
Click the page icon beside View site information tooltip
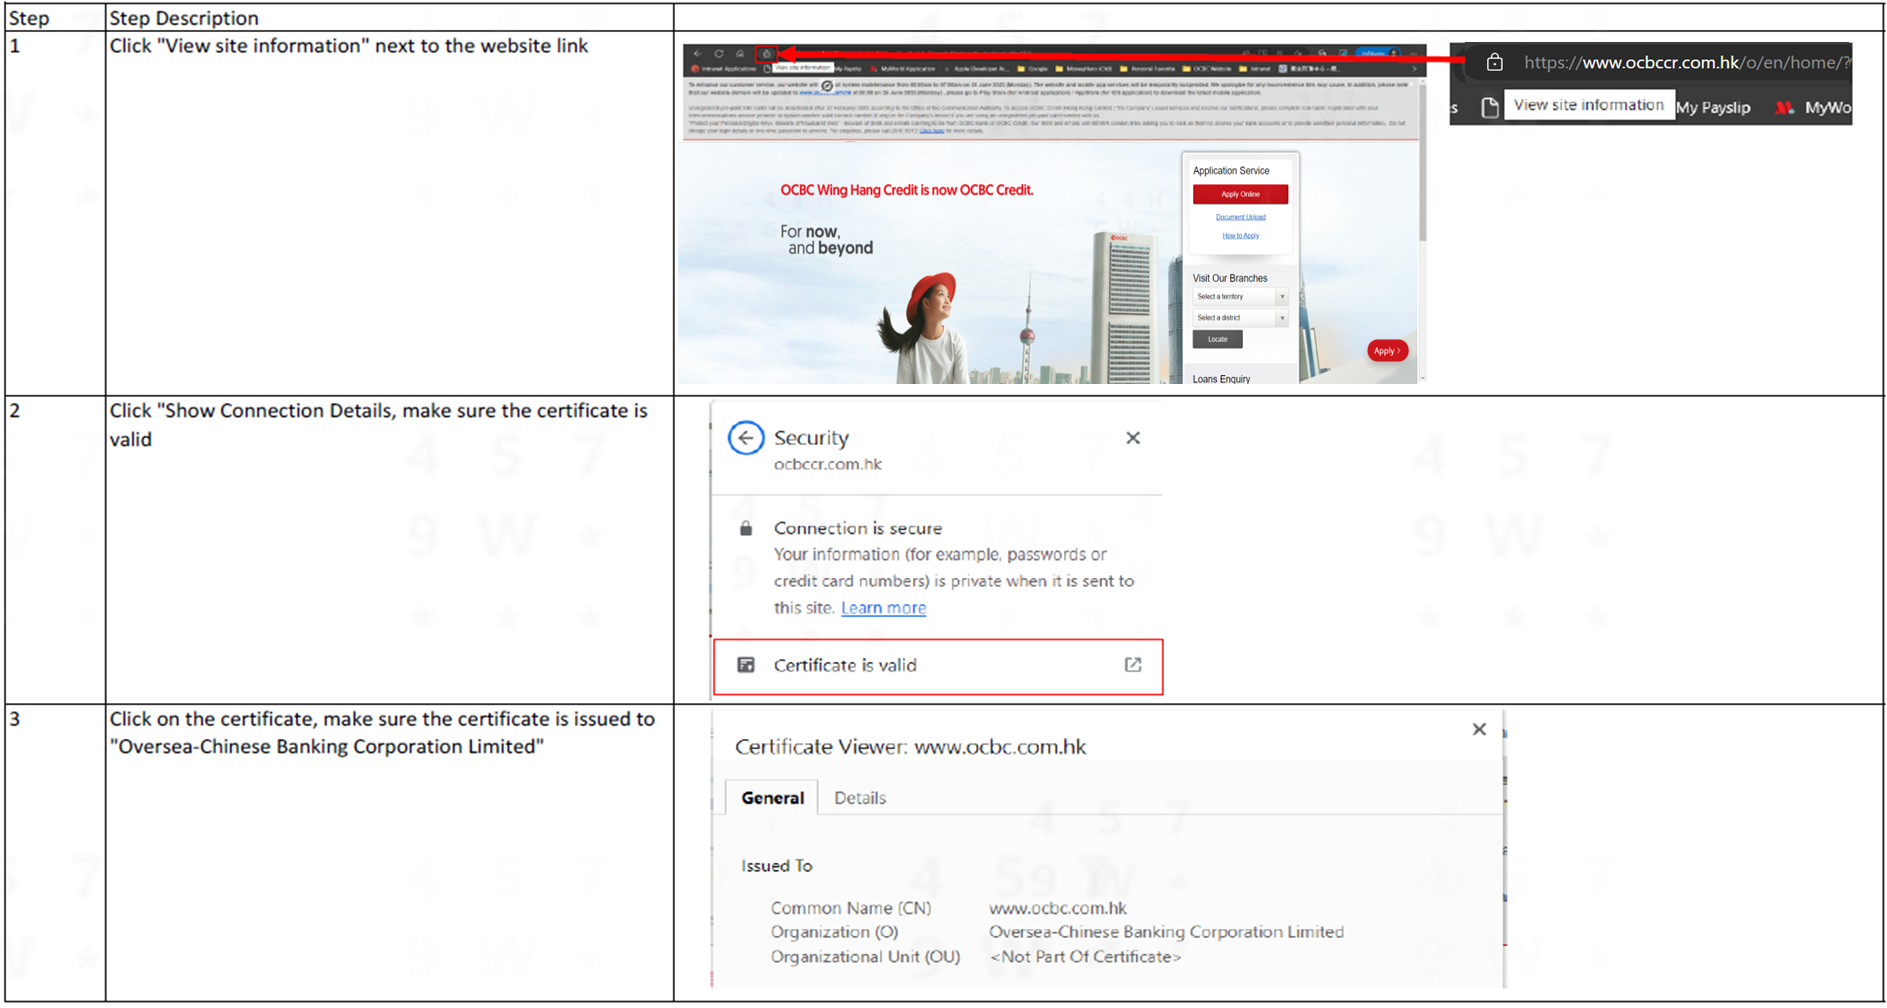pyautogui.click(x=1489, y=107)
